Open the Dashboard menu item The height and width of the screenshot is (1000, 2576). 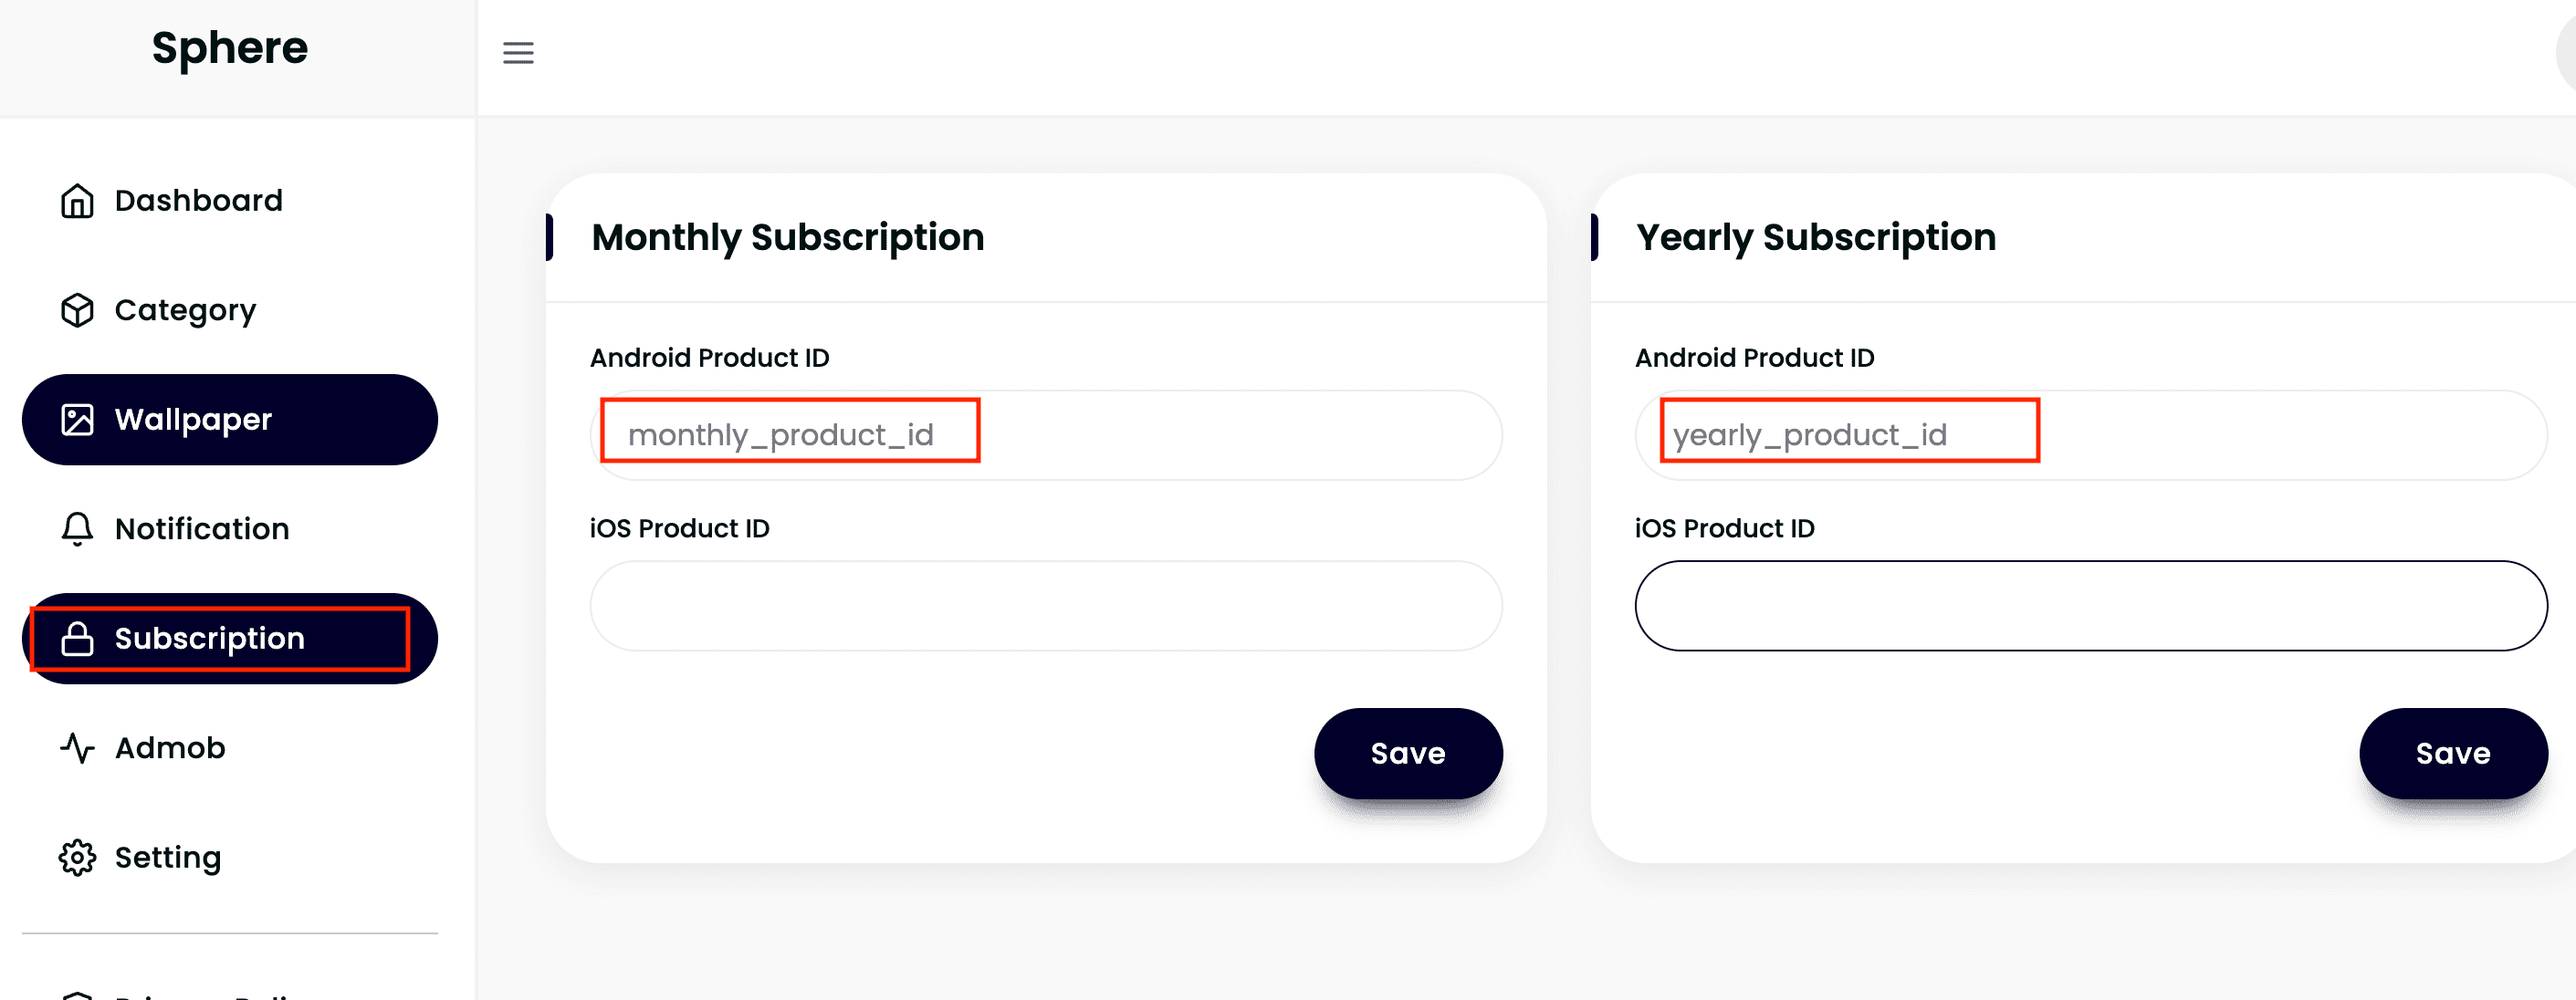coord(198,201)
